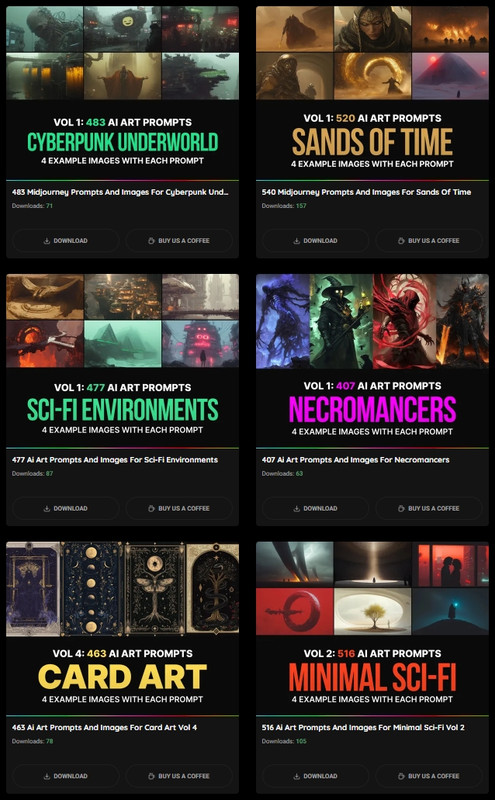Viewport: 495px width, 800px height.
Task: Click the download arrow icon on the Sci-Fi Environments card
Action: click(x=47, y=509)
